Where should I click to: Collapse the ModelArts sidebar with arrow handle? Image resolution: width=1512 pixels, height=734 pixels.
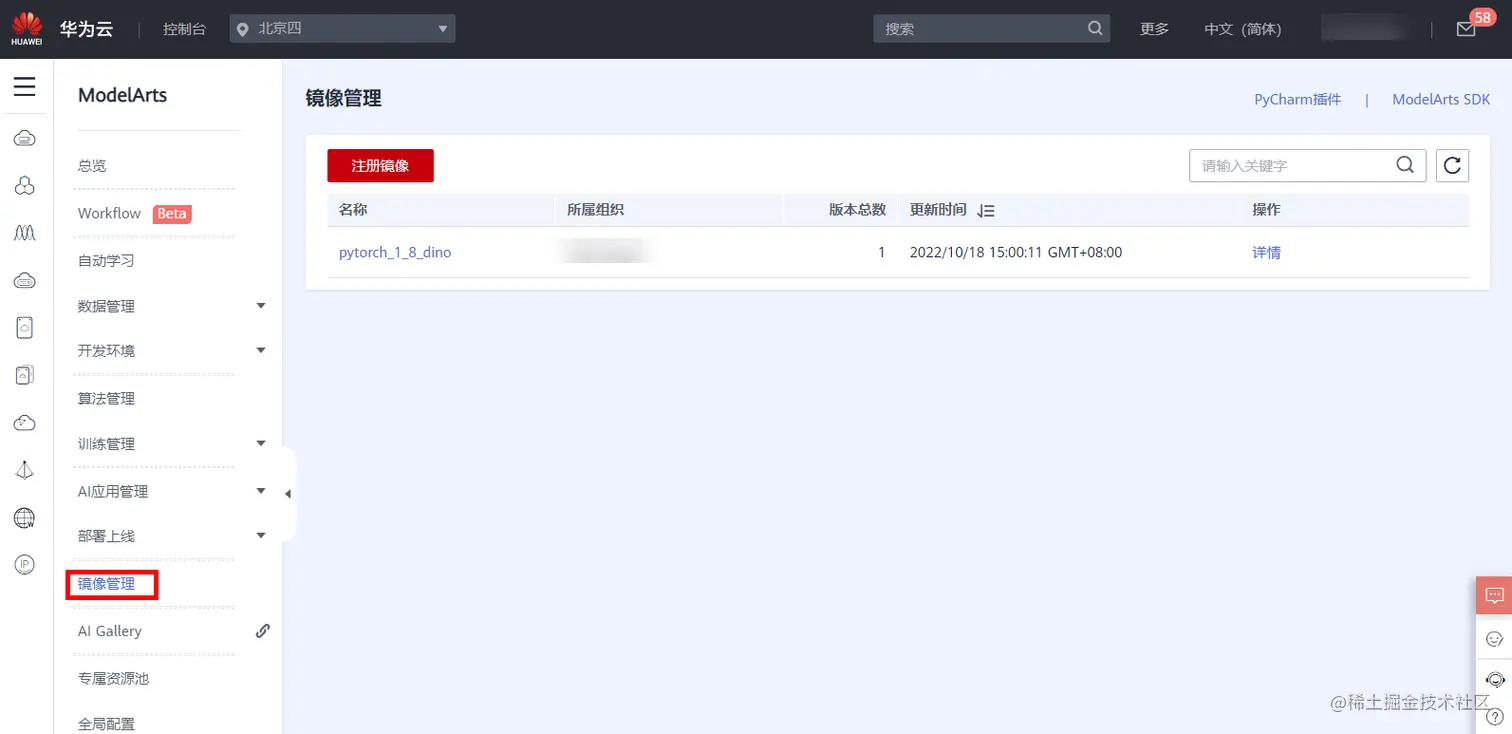(288, 494)
